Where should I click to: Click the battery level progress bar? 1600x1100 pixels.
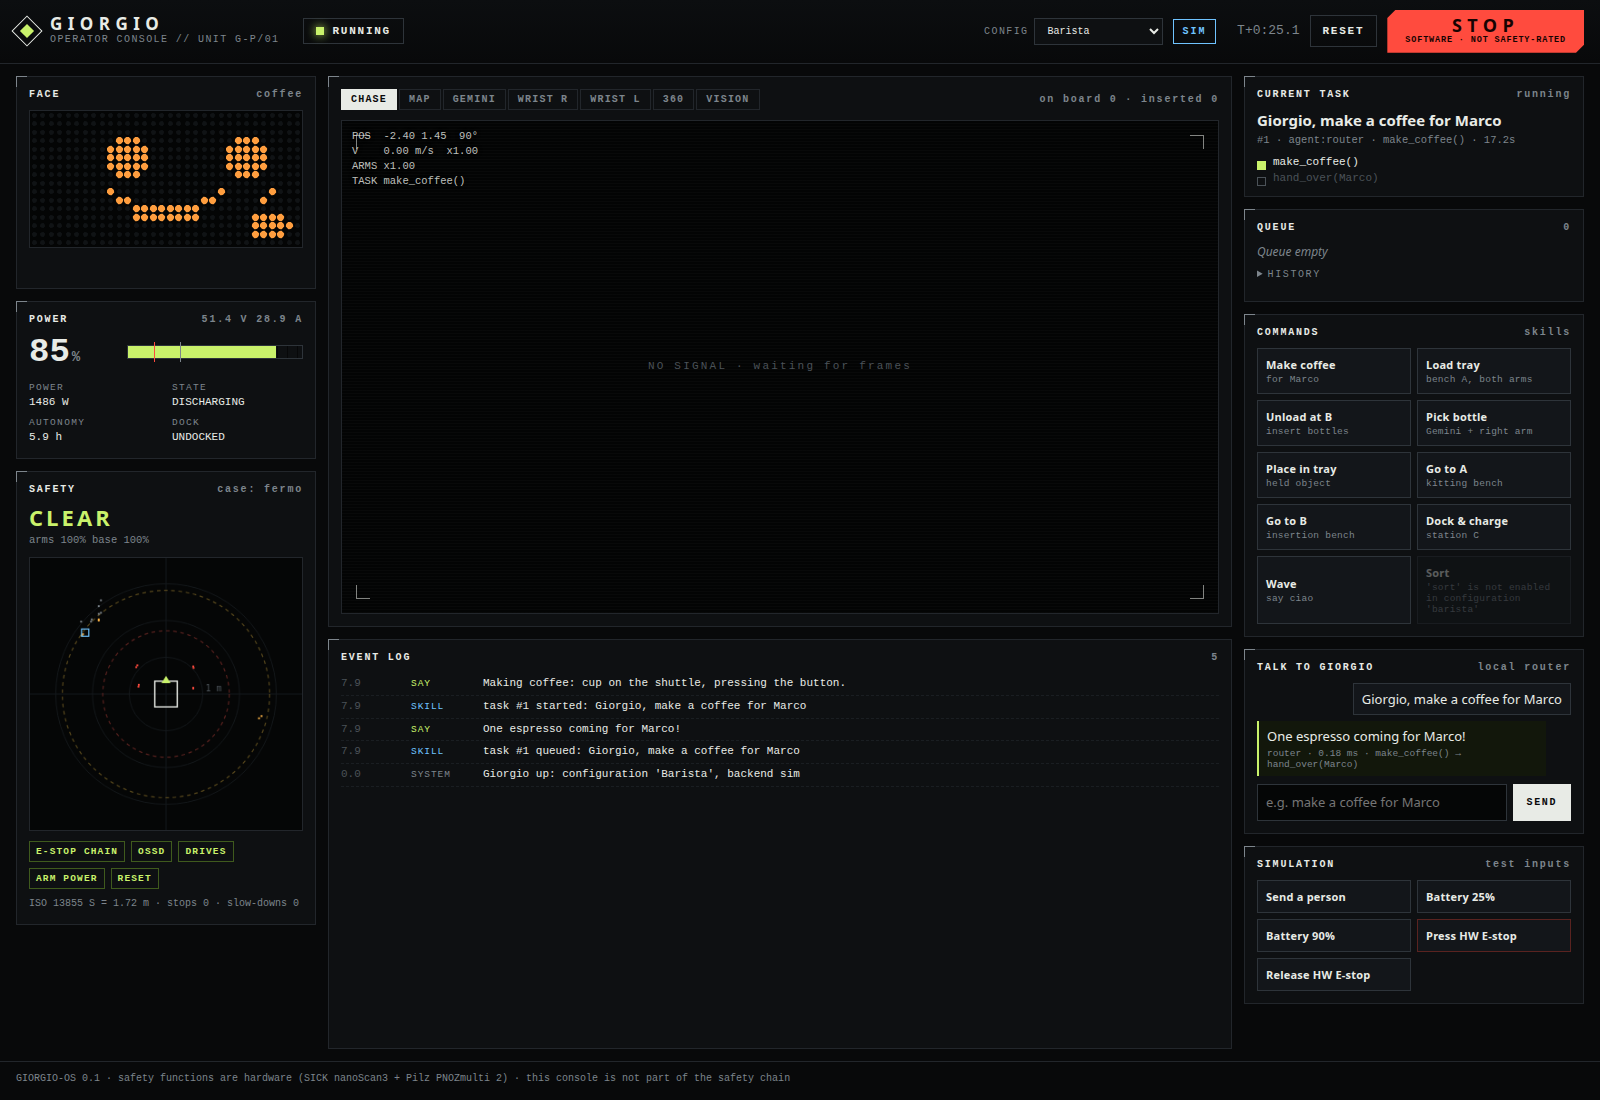point(215,352)
